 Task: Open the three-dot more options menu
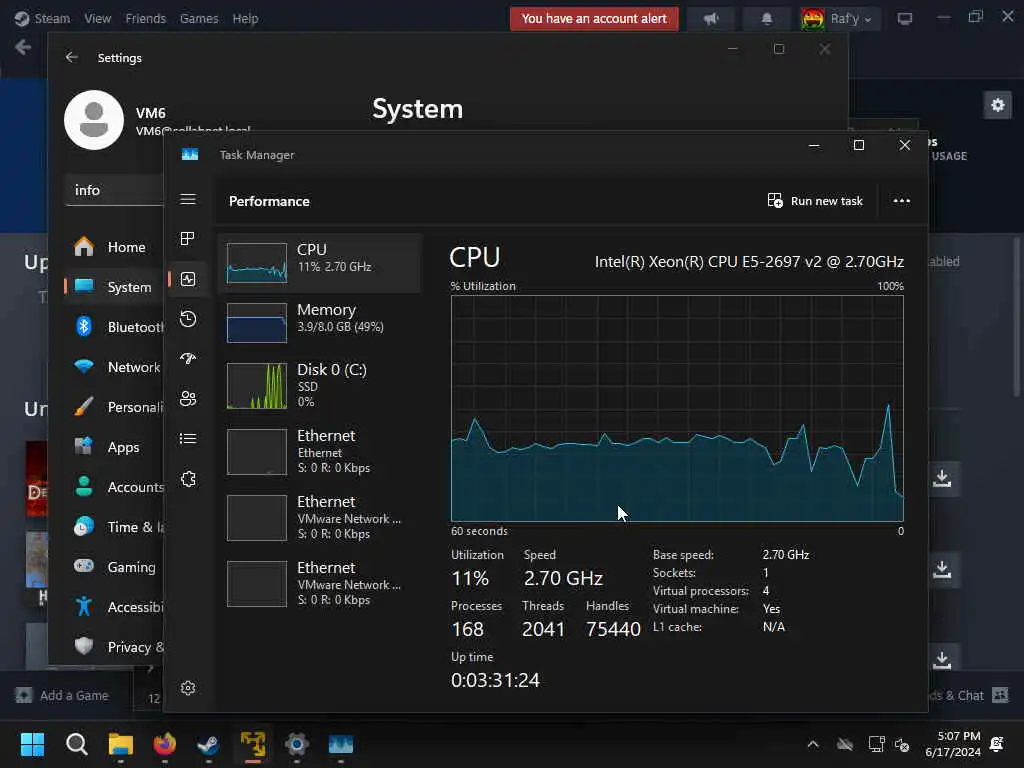tap(901, 201)
